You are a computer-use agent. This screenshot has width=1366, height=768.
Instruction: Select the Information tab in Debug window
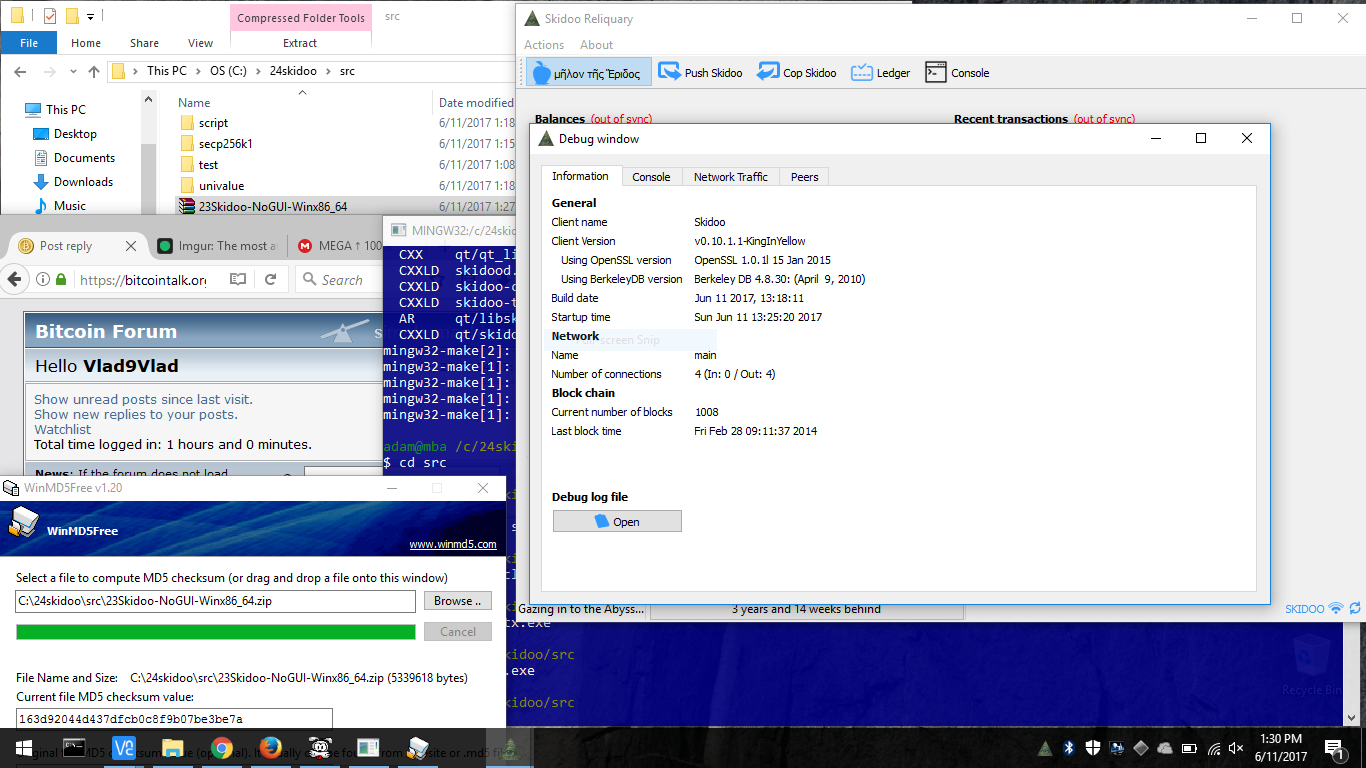point(580,176)
